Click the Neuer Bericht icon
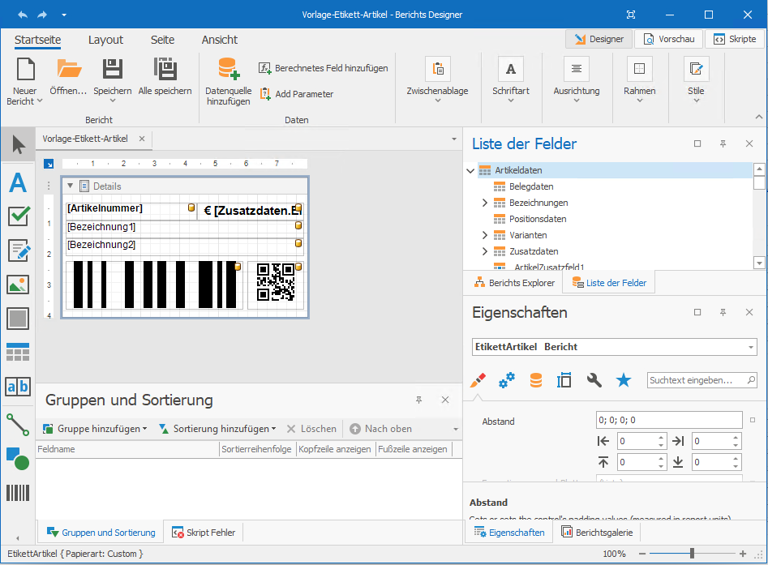The height and width of the screenshot is (565, 768). (25, 69)
